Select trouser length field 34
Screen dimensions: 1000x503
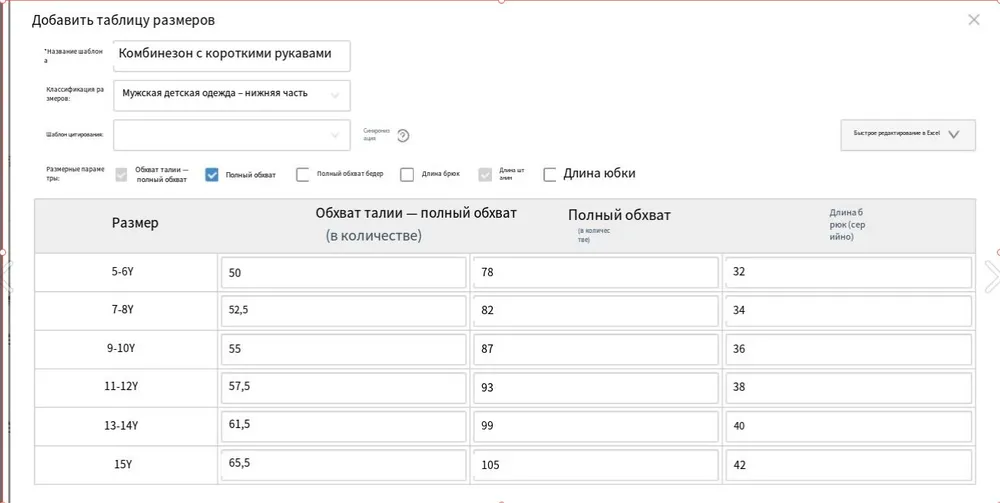(x=849, y=311)
